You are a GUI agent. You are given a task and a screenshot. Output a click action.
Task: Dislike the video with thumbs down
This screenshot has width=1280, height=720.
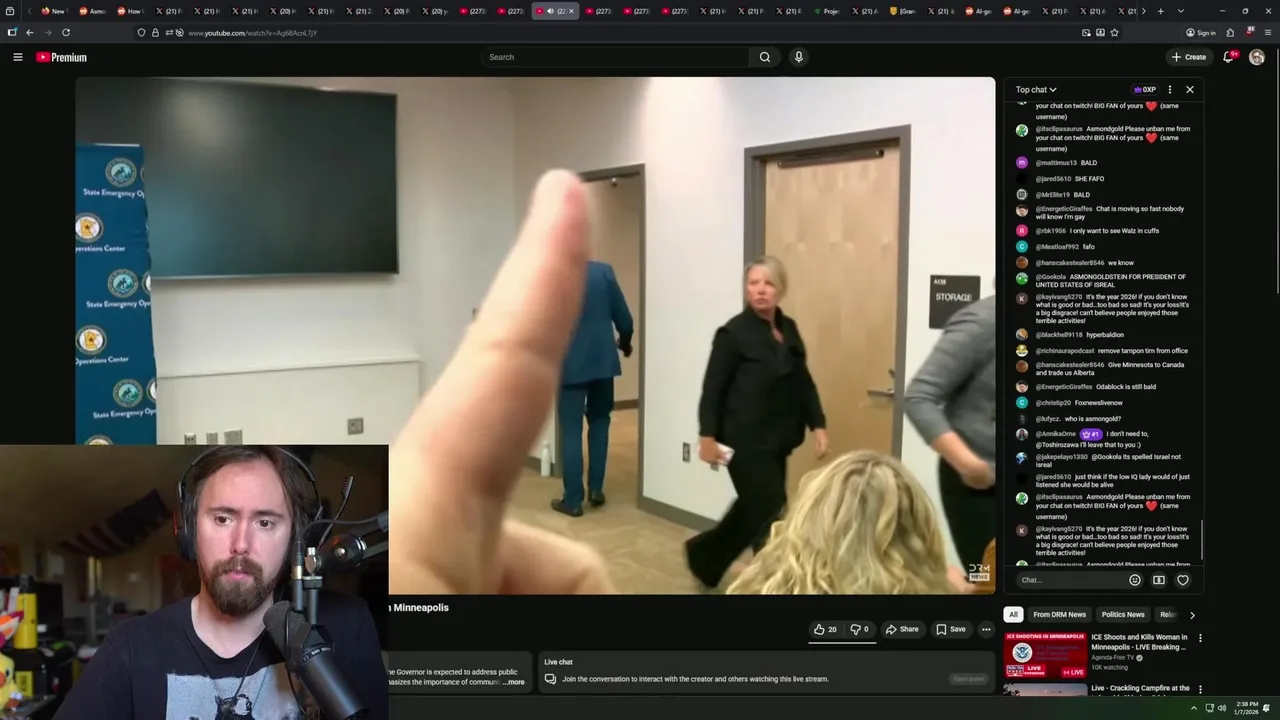click(x=859, y=629)
